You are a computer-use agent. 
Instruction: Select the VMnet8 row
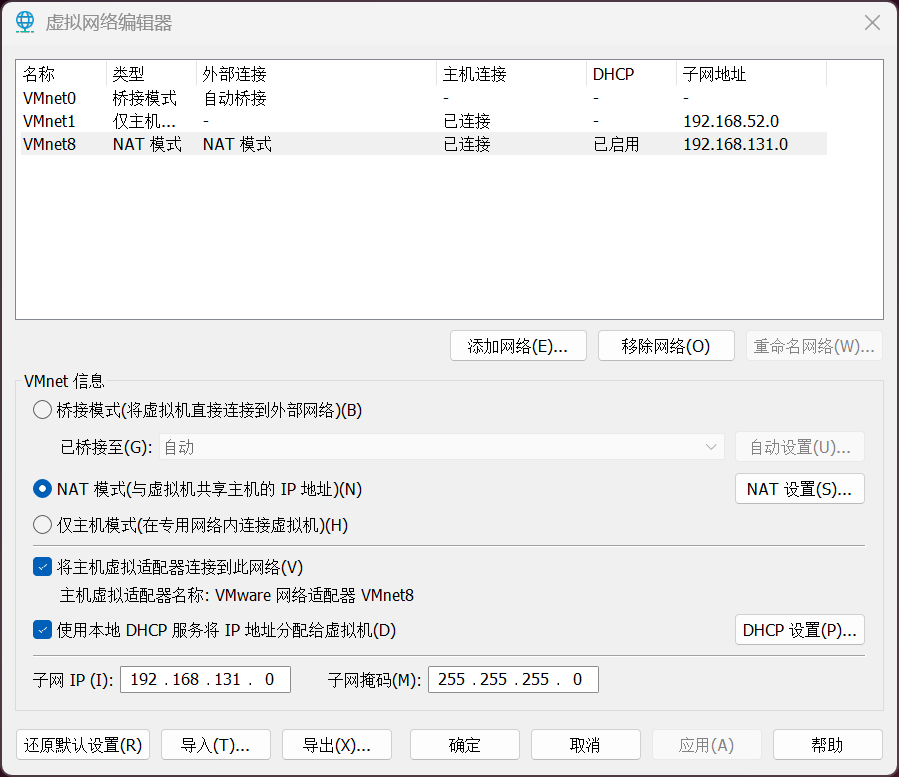coord(424,144)
